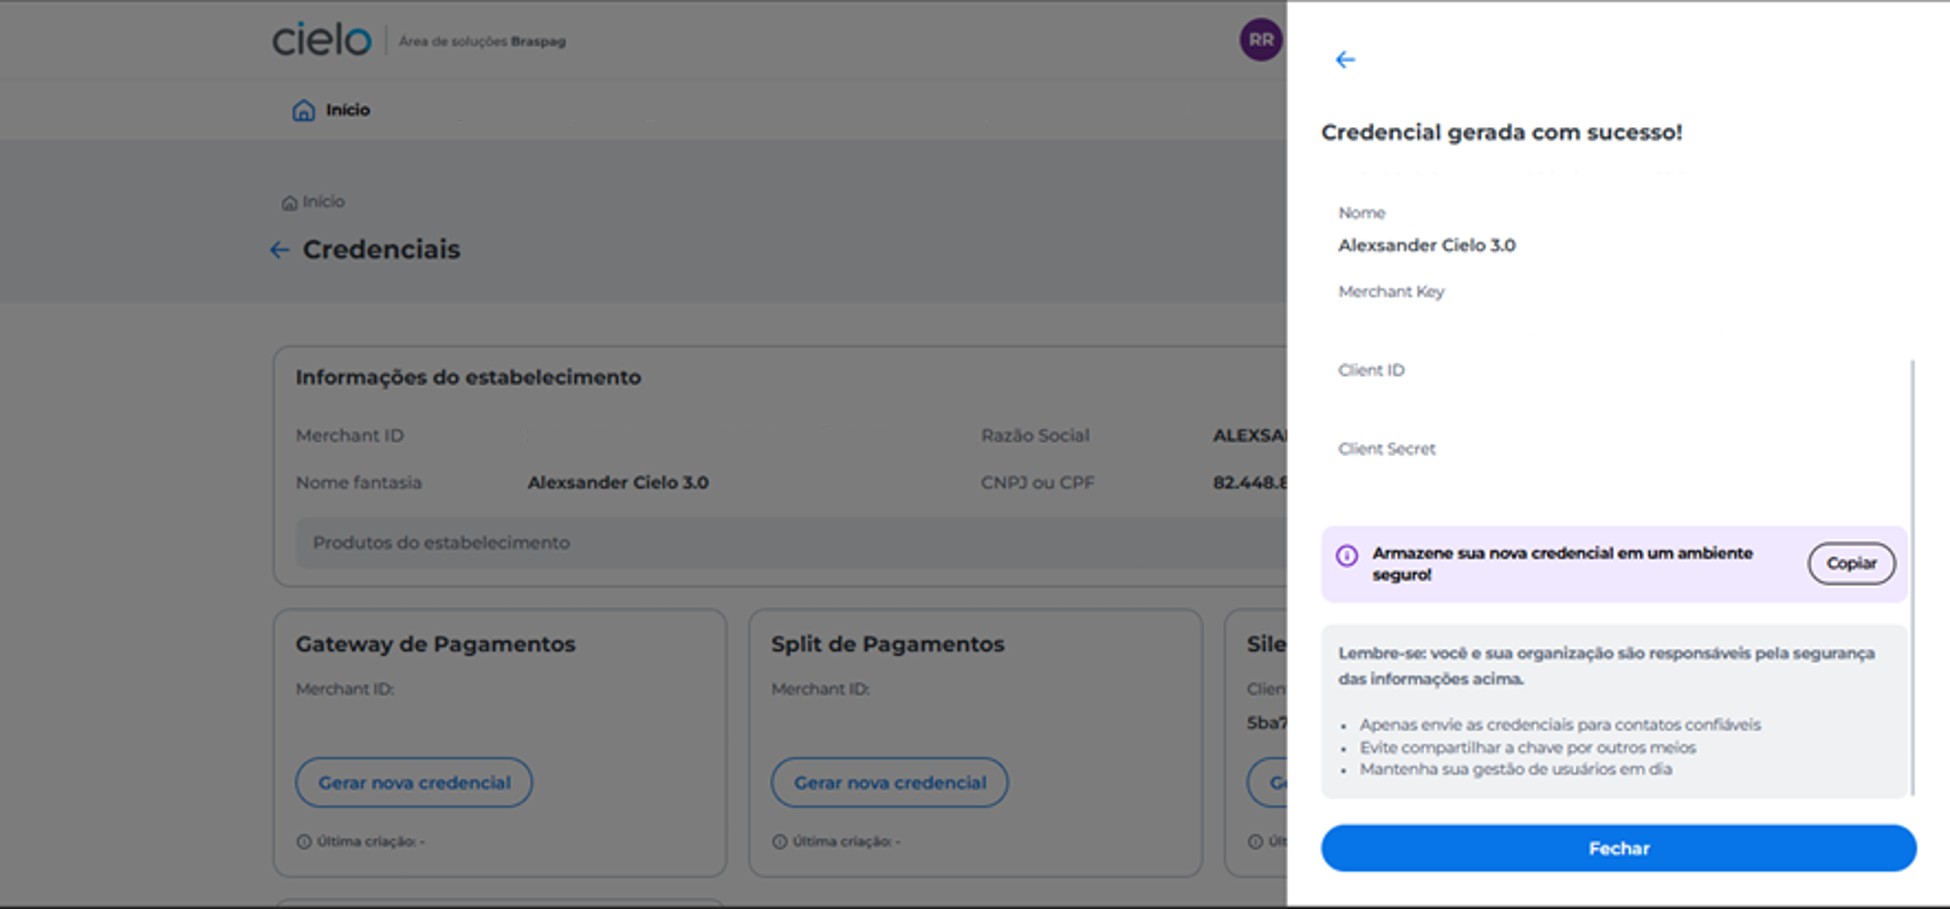Screen dimensions: 1950x909
Task: Click the back arrow in the credential panel
Action: pyautogui.click(x=1346, y=60)
